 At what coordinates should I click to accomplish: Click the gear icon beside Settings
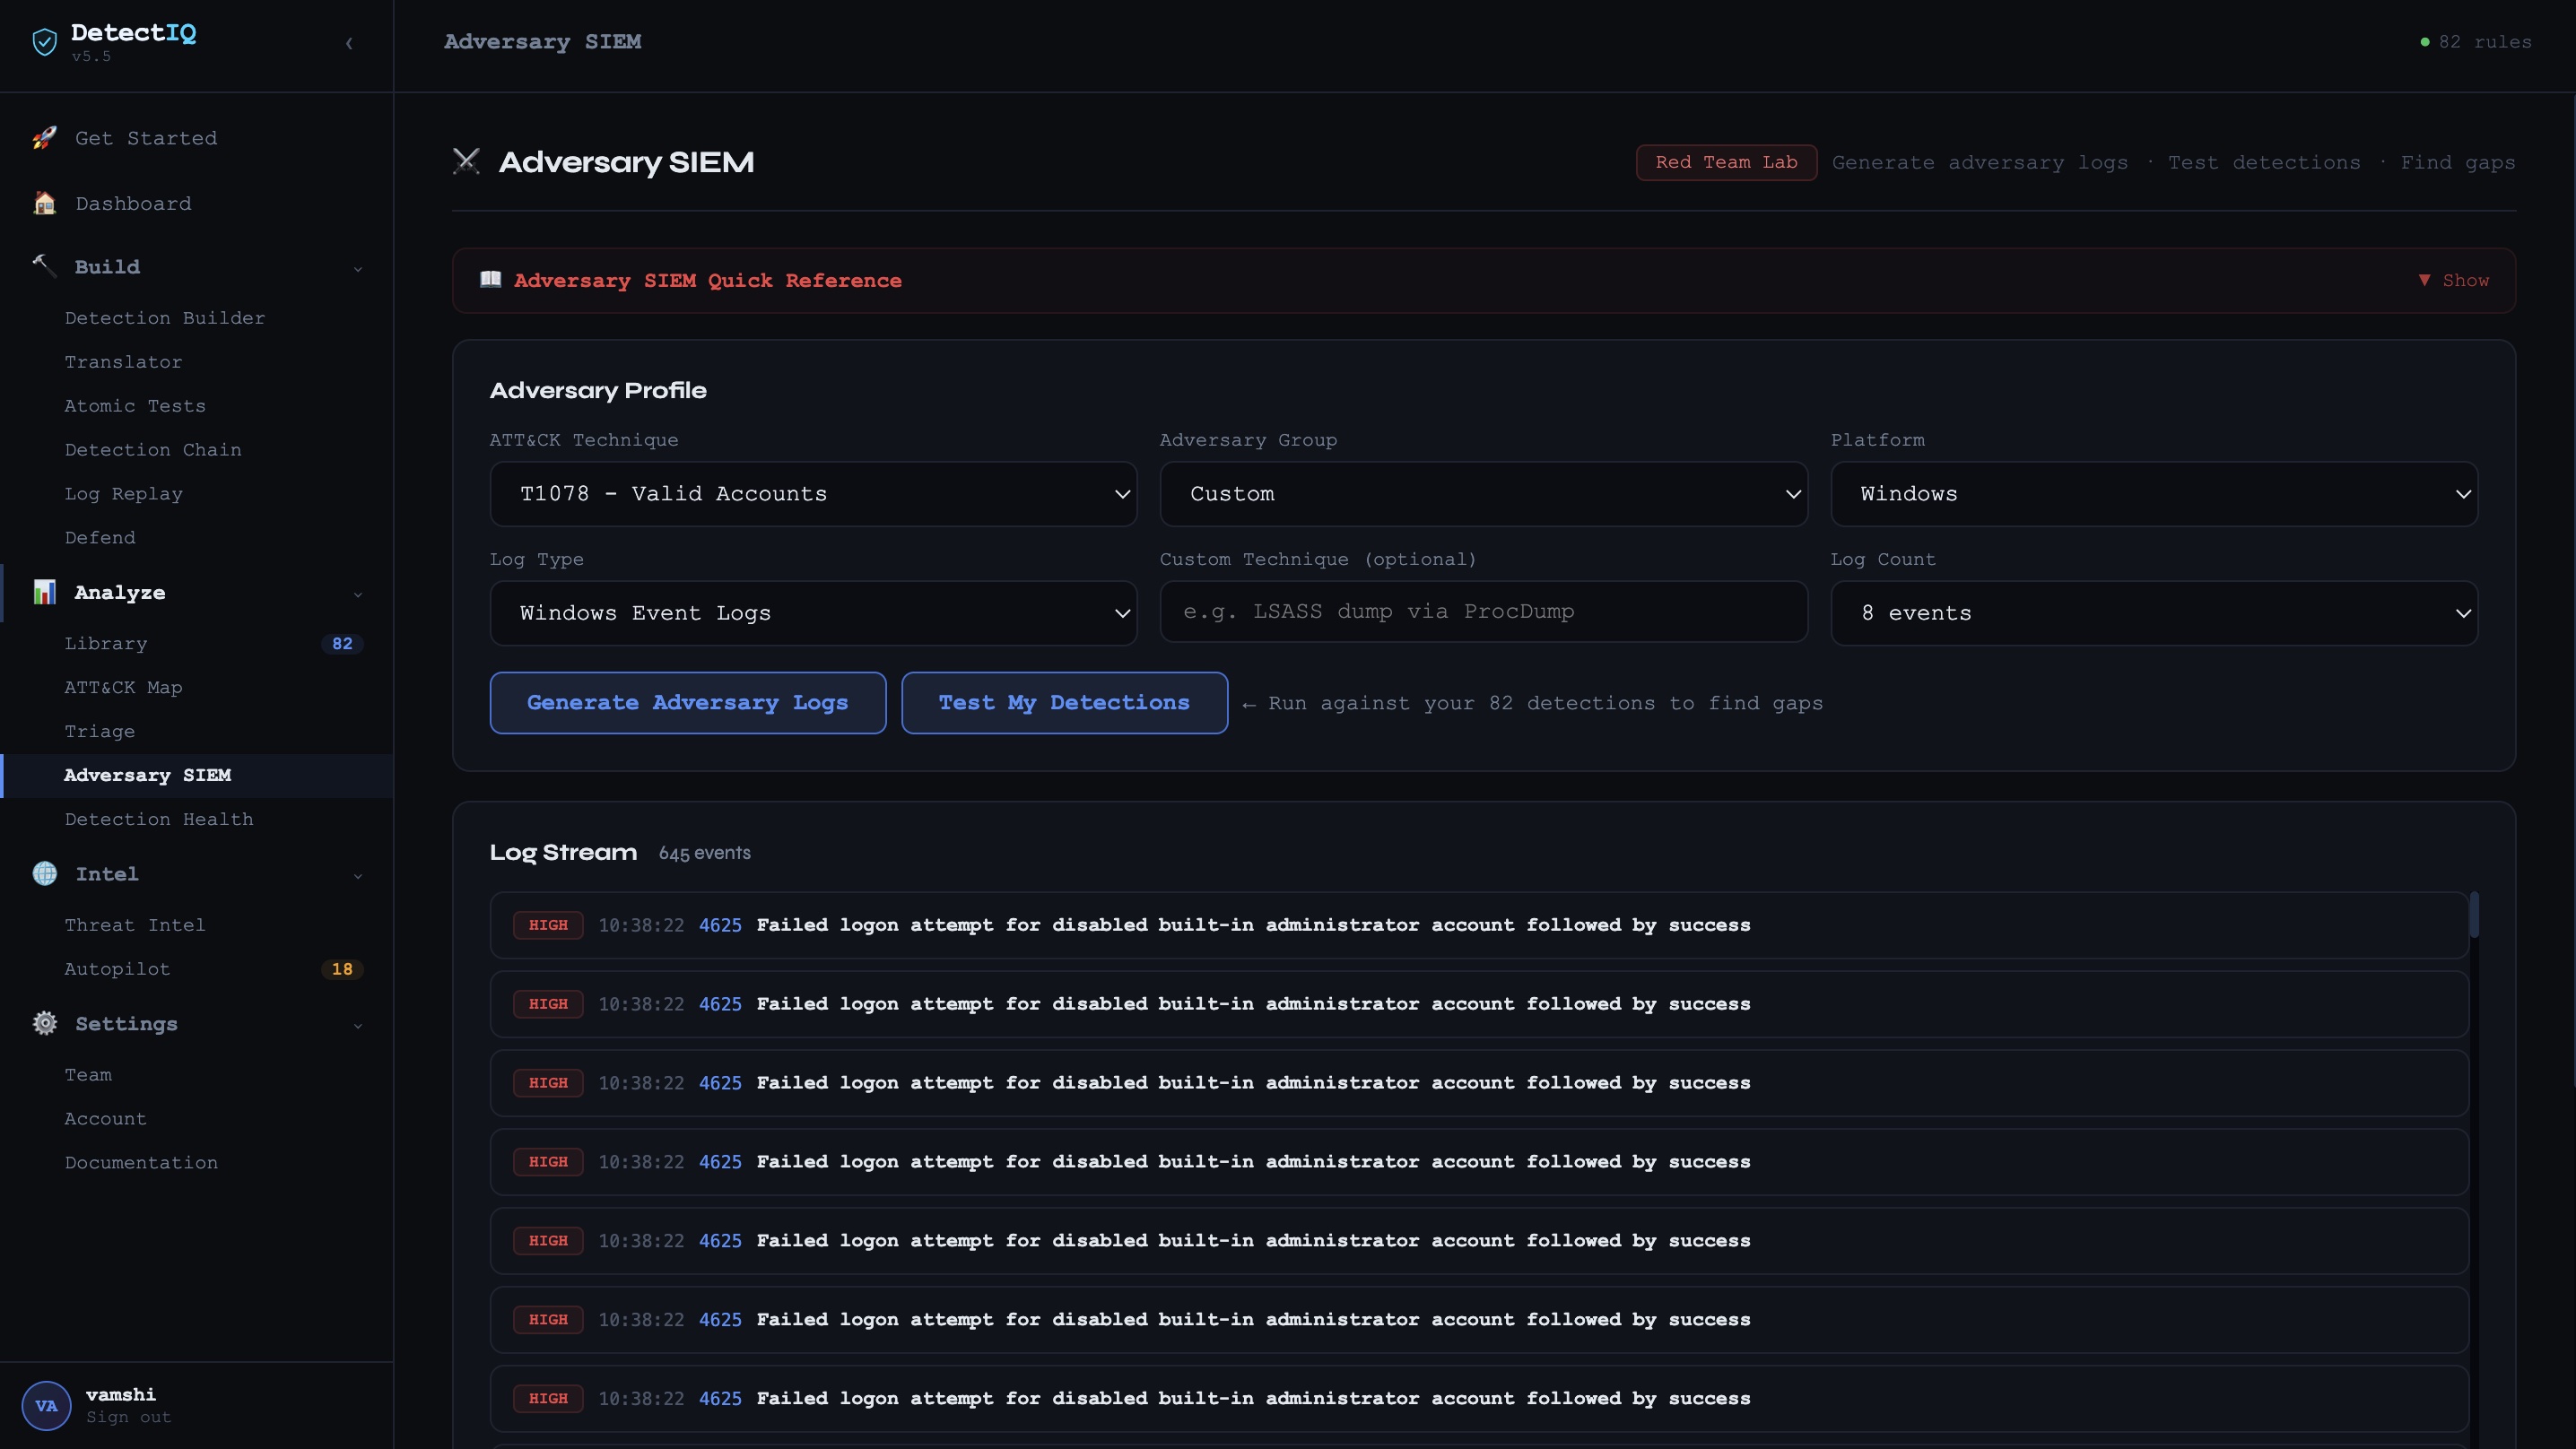click(44, 1023)
